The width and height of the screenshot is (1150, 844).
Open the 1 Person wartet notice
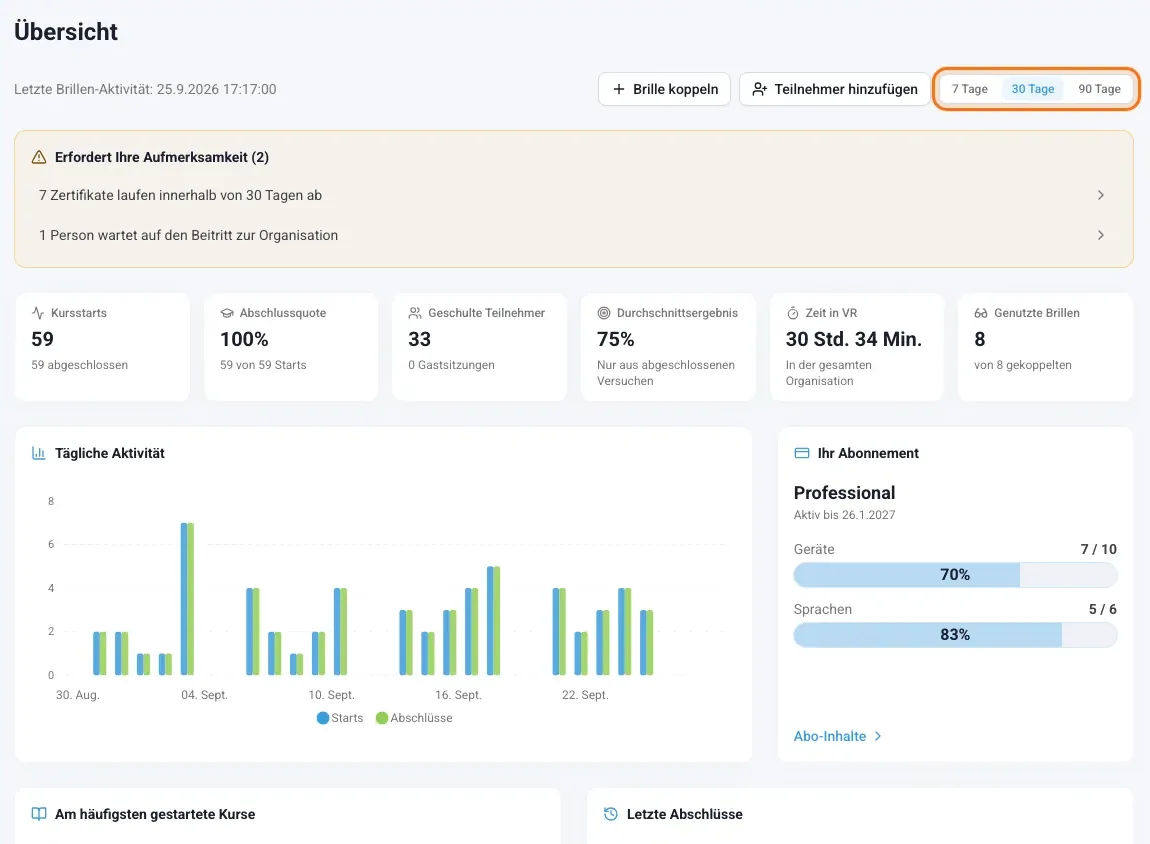[x=574, y=235]
